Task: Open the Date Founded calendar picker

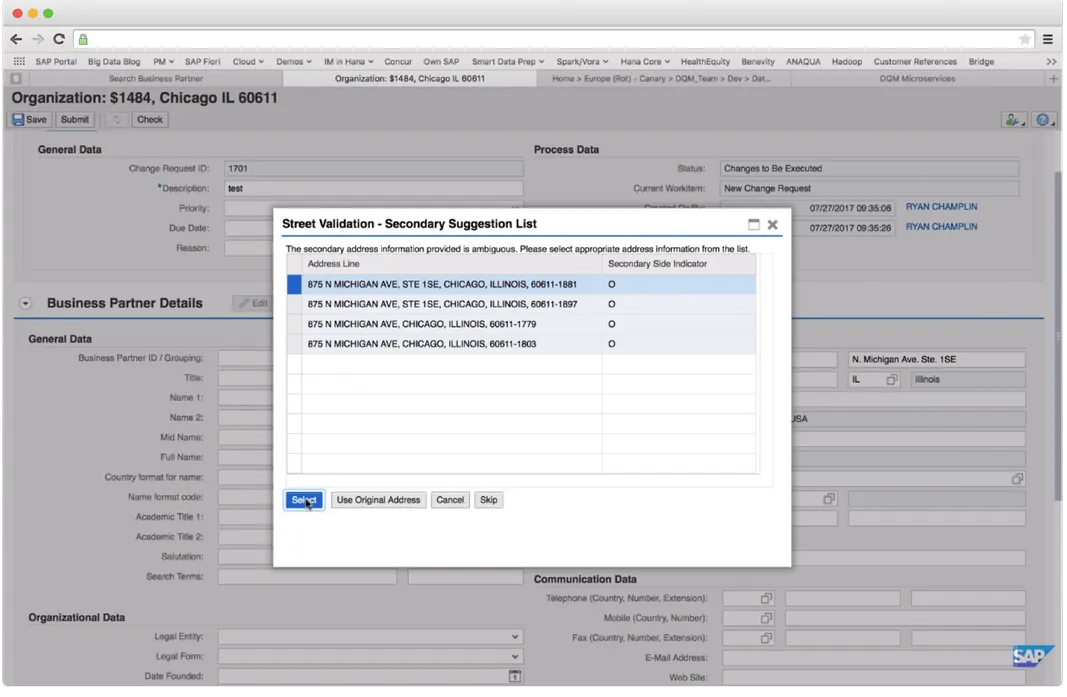Action: click(x=514, y=676)
